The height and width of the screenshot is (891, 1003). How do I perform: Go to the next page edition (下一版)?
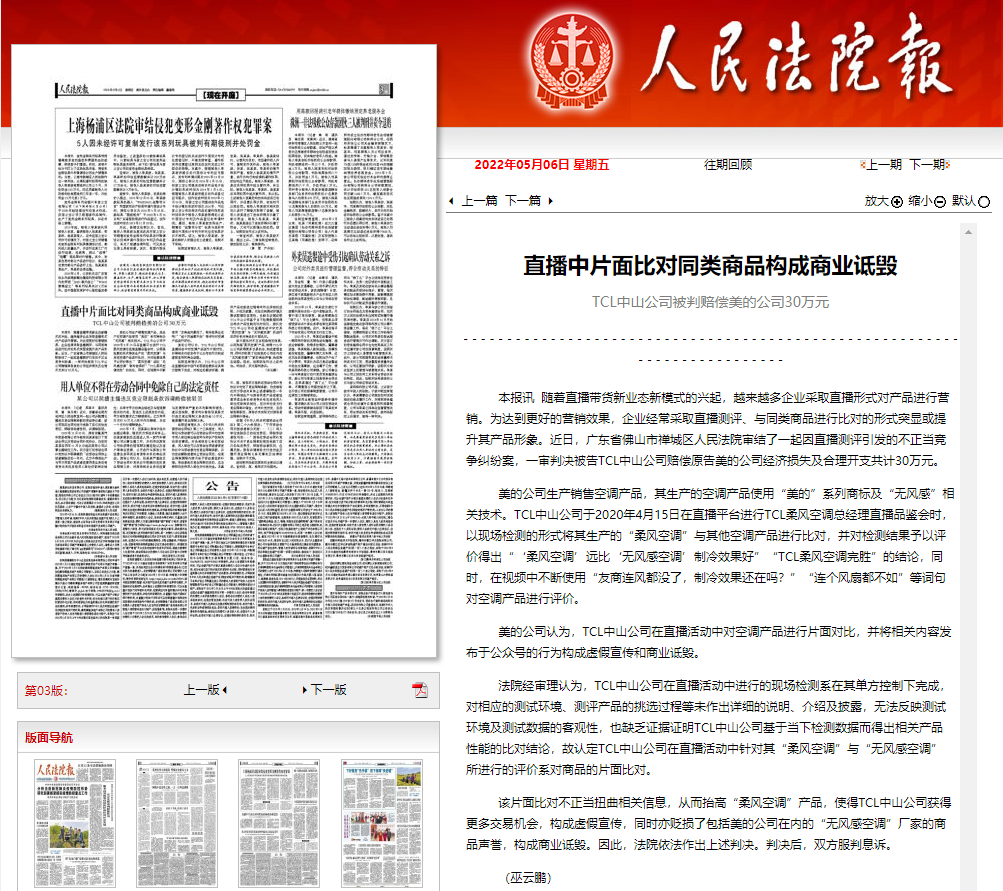[325, 690]
